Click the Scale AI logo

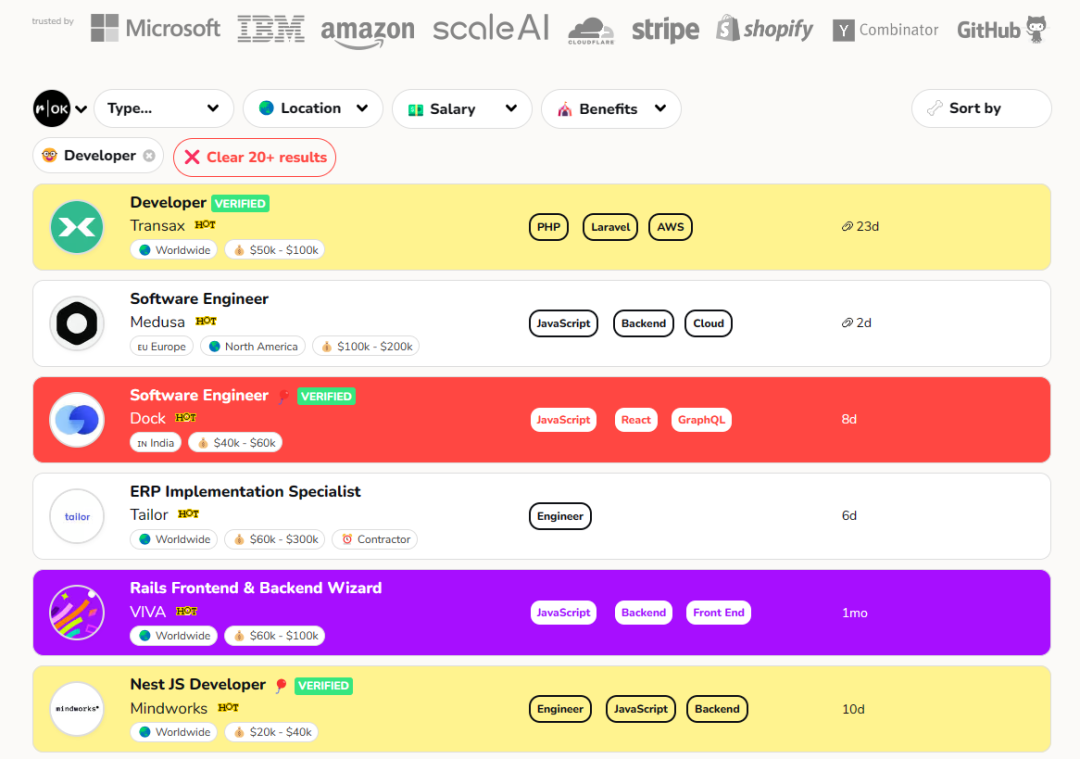coord(491,28)
